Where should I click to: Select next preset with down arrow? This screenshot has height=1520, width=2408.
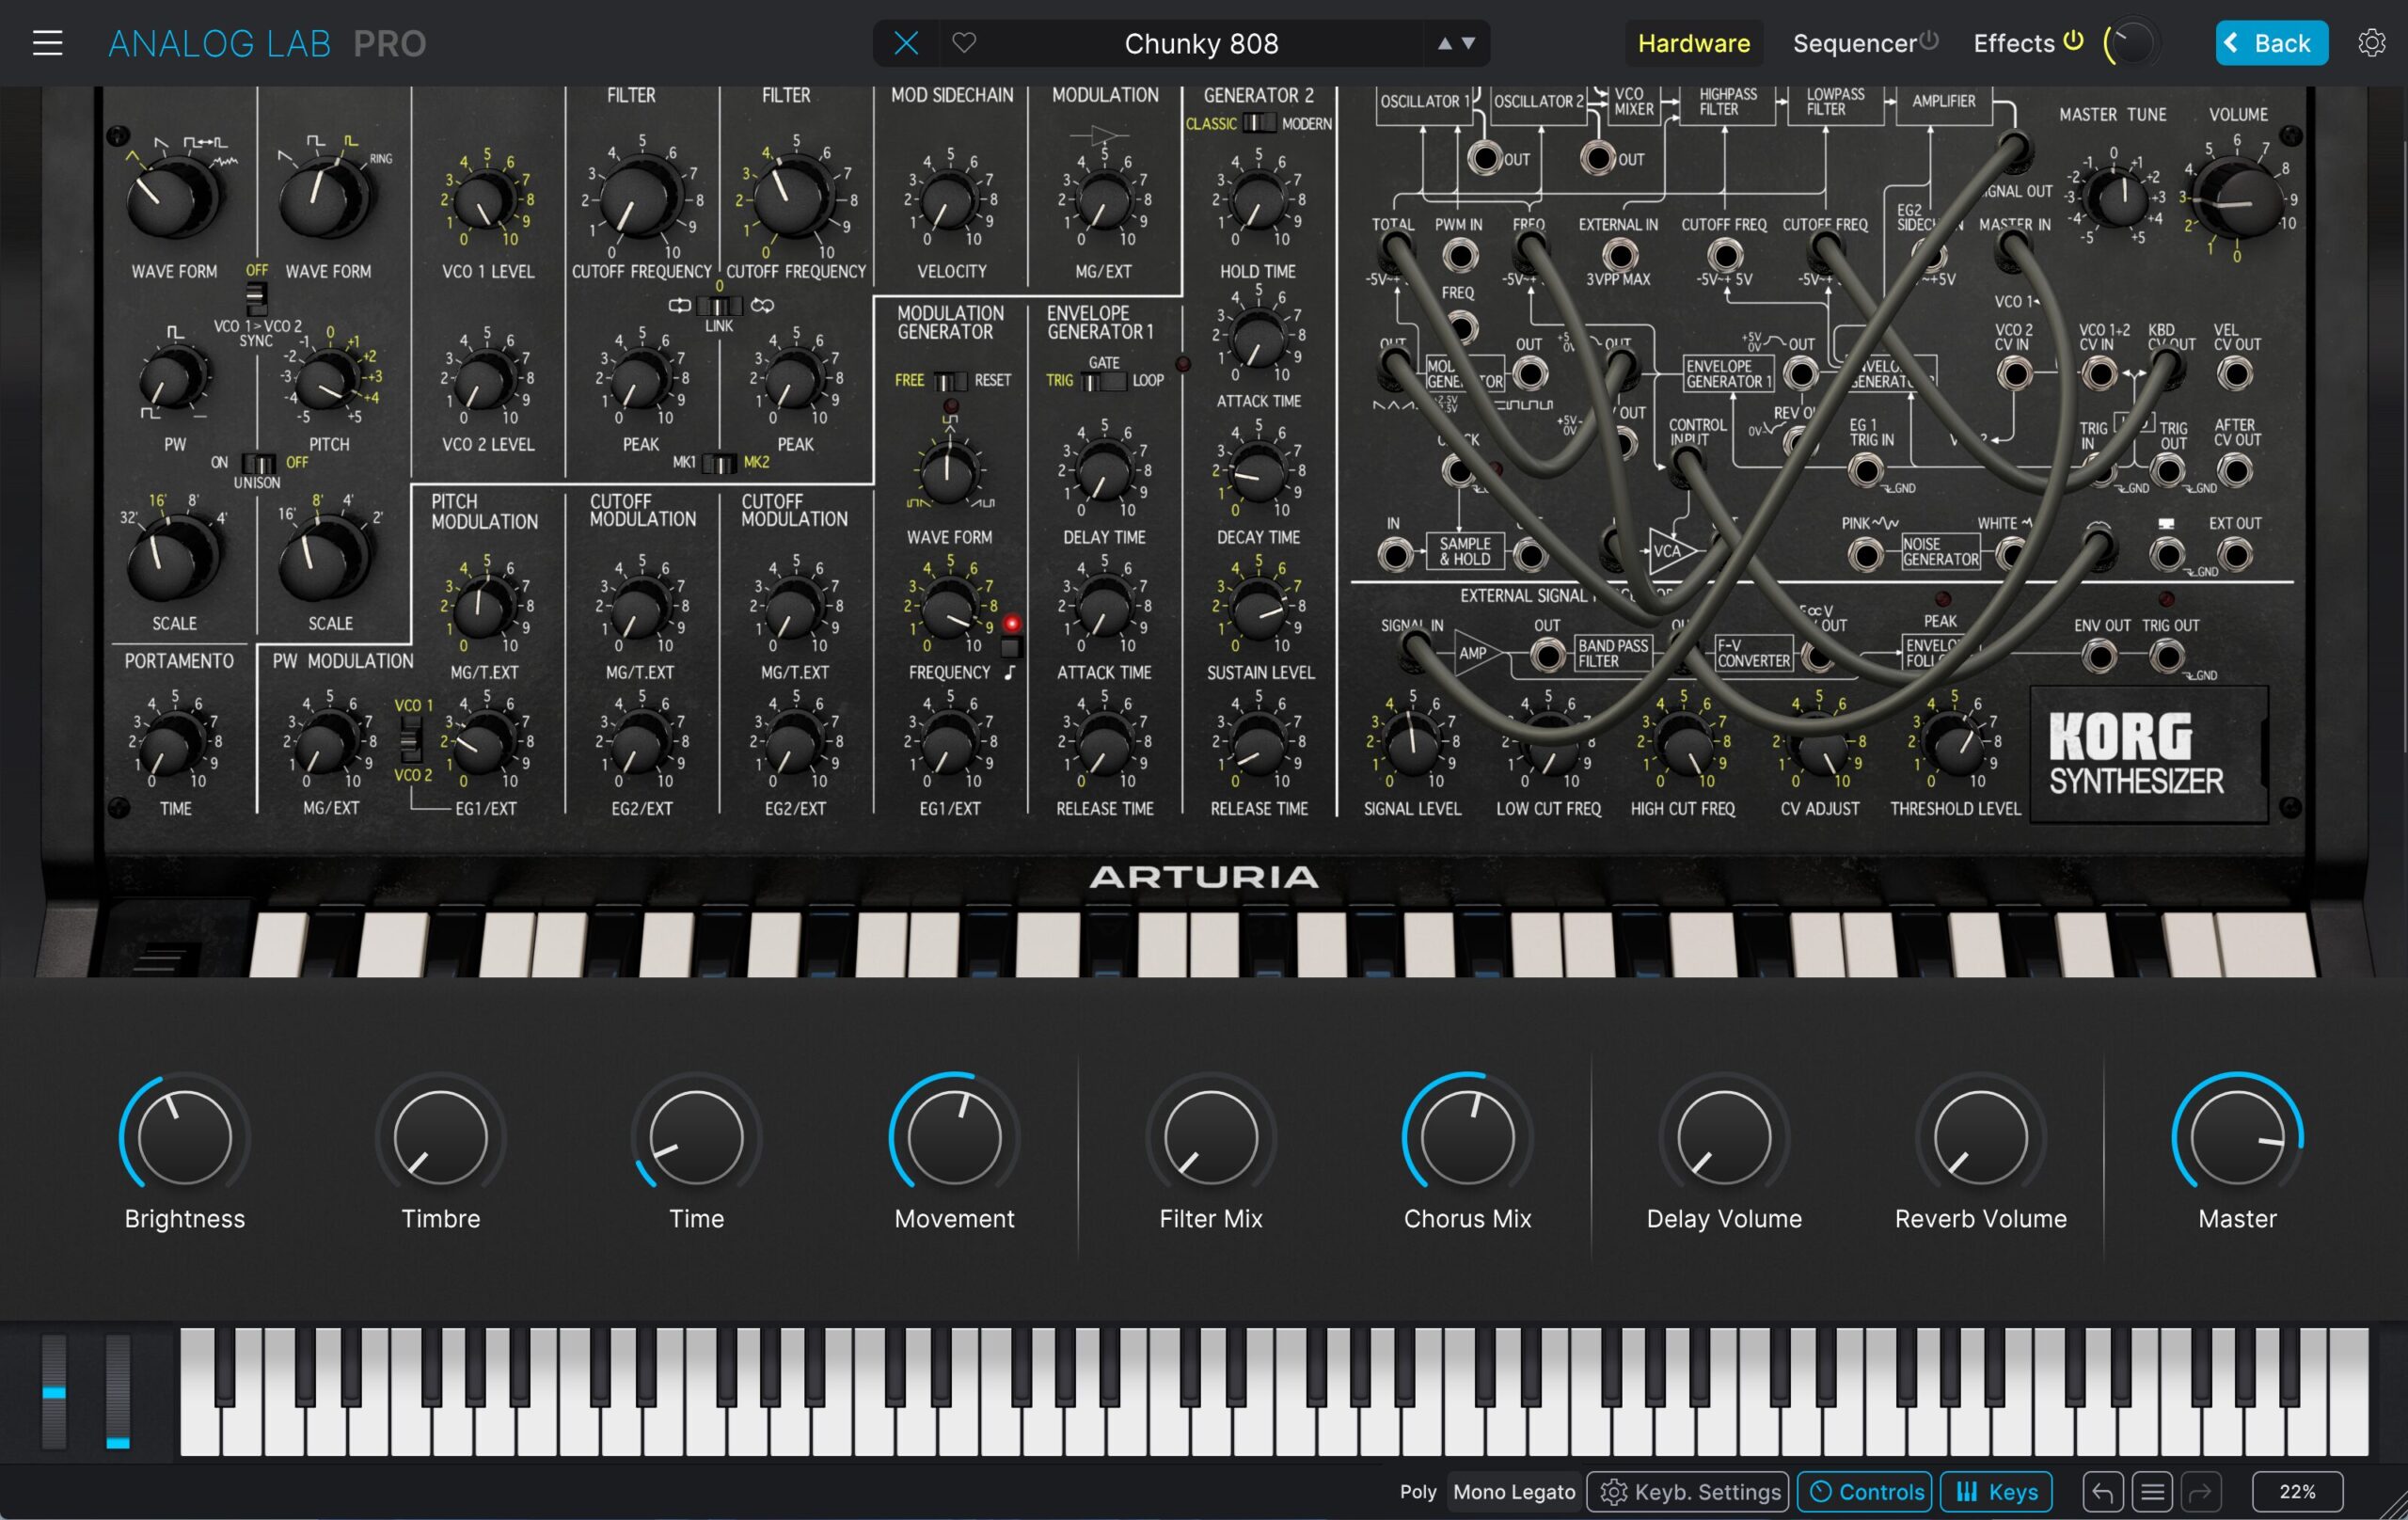point(1468,43)
